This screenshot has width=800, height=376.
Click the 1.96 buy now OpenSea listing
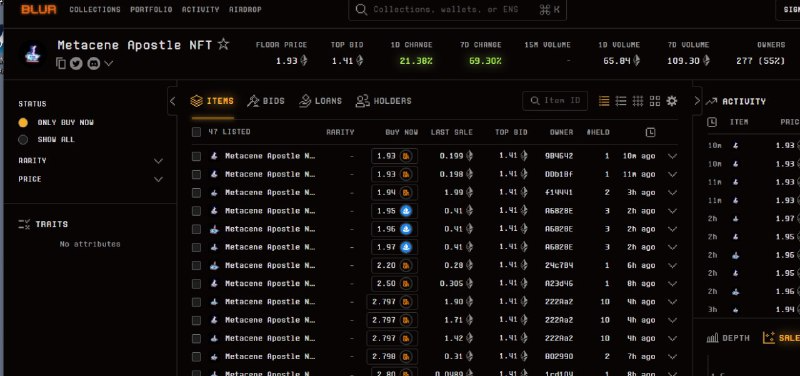pos(394,229)
